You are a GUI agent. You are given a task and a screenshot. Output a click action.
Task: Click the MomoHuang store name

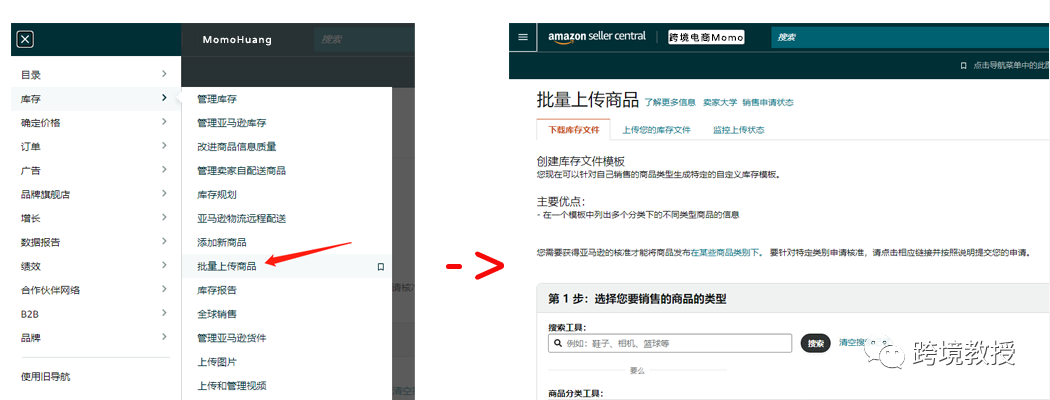(x=237, y=40)
